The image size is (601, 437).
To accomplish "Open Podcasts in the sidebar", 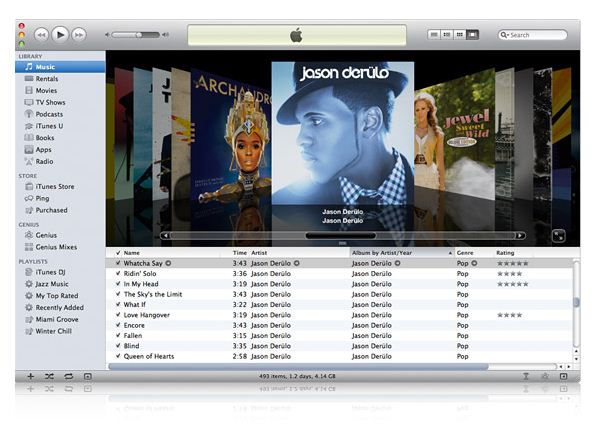I will pyautogui.click(x=60, y=114).
